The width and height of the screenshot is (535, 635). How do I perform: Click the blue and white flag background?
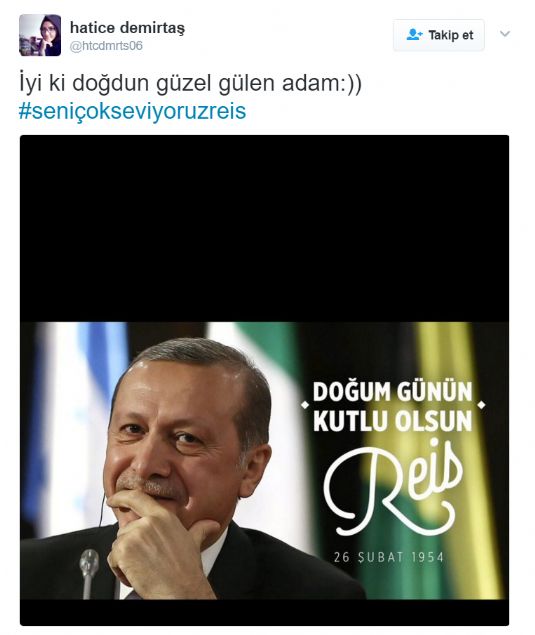coord(73,405)
